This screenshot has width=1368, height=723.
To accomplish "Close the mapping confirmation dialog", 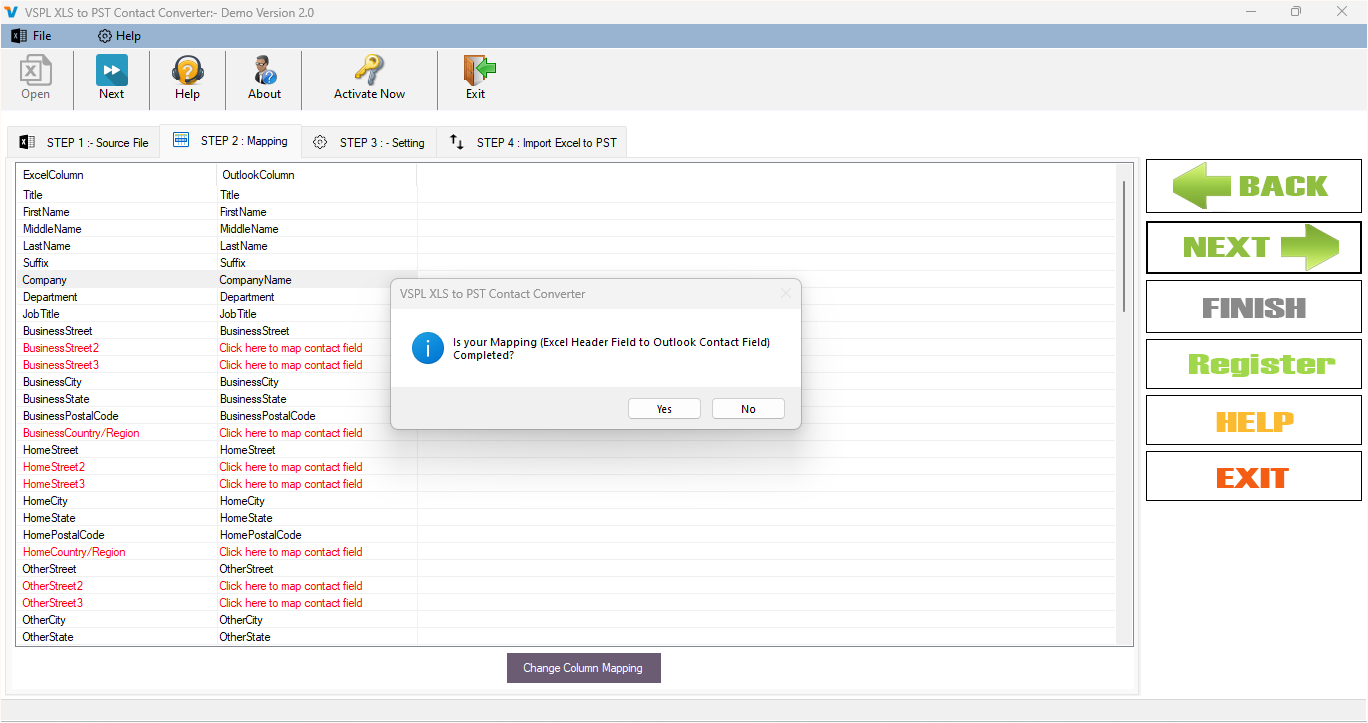I will [785, 293].
